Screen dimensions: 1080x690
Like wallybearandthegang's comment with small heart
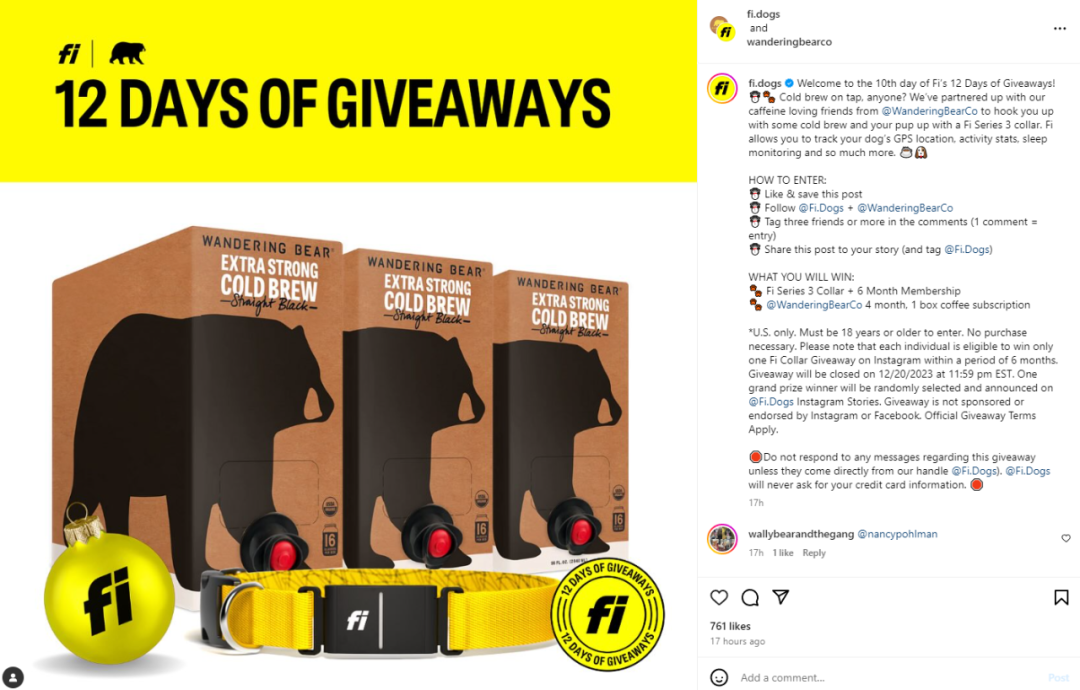click(x=1066, y=539)
